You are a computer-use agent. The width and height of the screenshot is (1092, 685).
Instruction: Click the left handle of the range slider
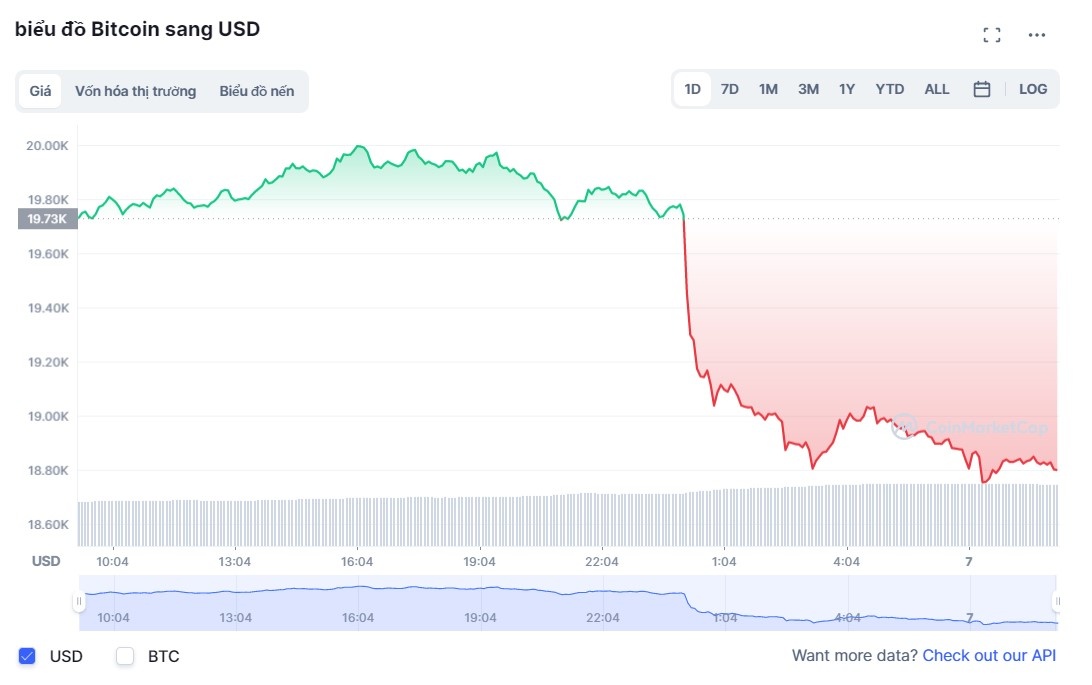click(79, 601)
